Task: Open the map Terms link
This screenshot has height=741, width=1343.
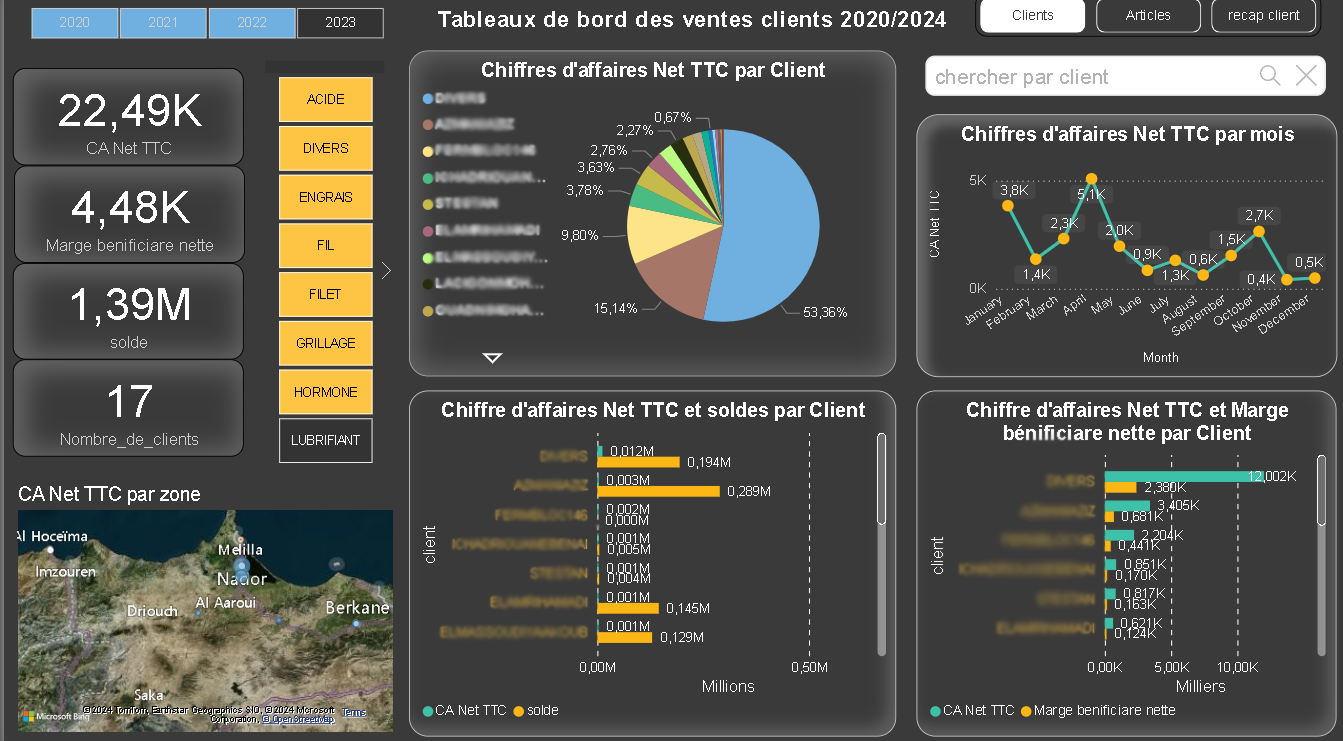Action: coord(354,713)
